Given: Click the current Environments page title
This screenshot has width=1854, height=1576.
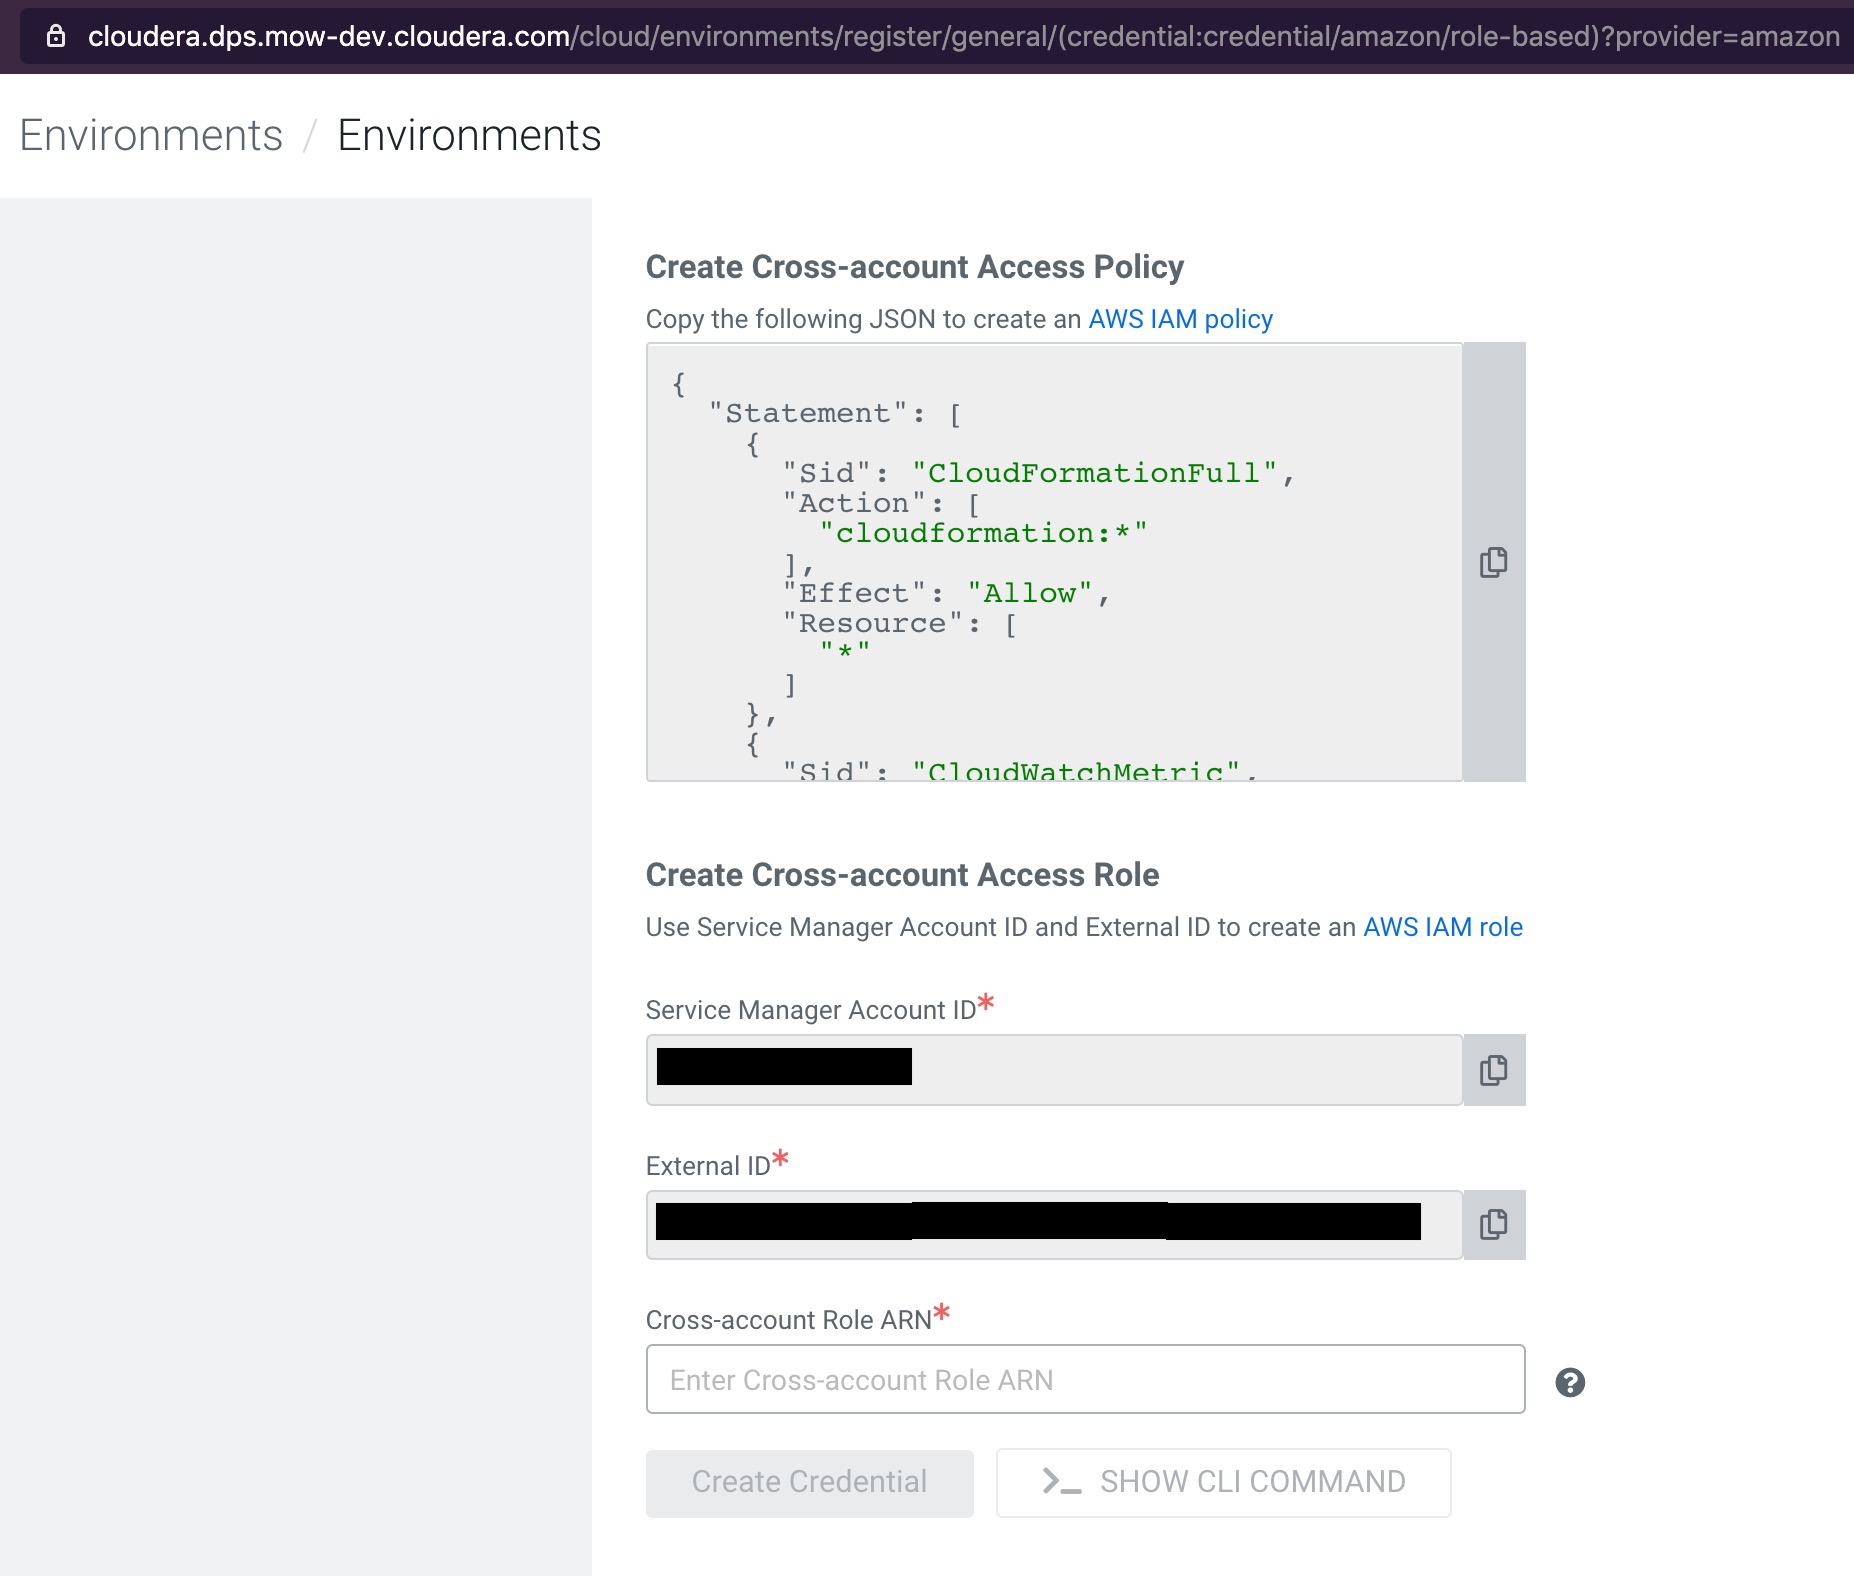Looking at the screenshot, I should tap(469, 135).
